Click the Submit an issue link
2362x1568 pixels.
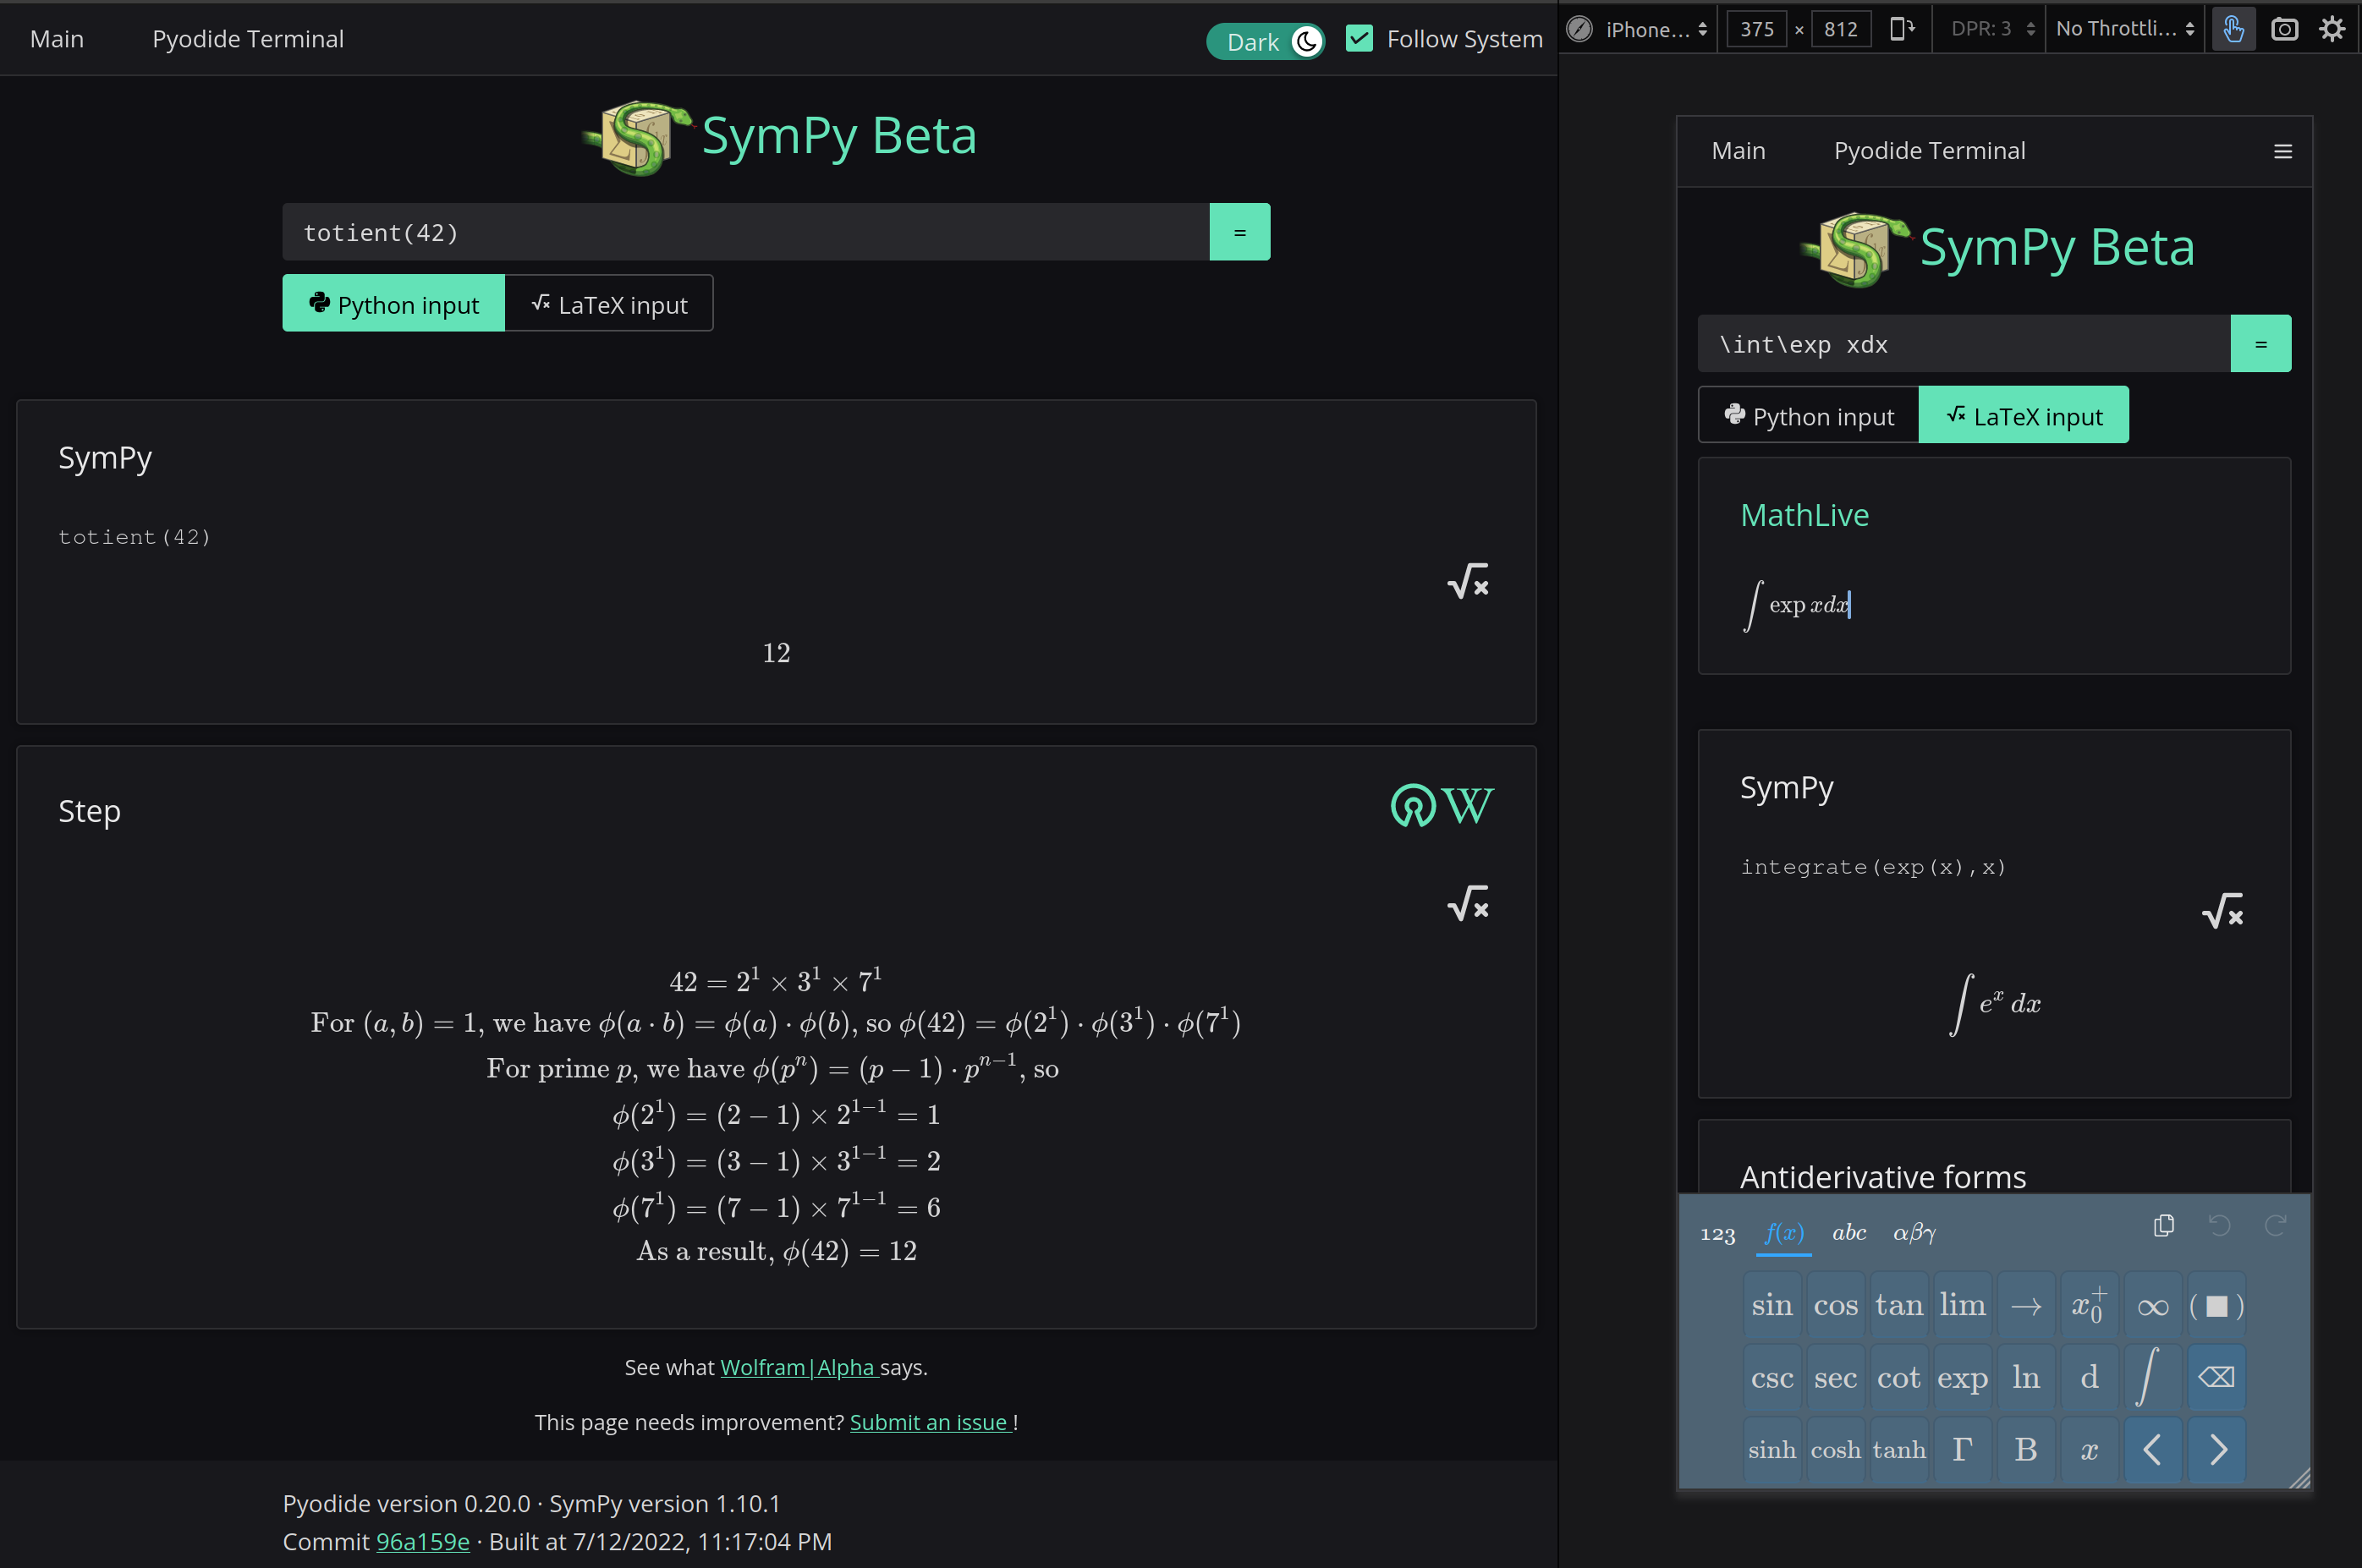(x=929, y=1421)
